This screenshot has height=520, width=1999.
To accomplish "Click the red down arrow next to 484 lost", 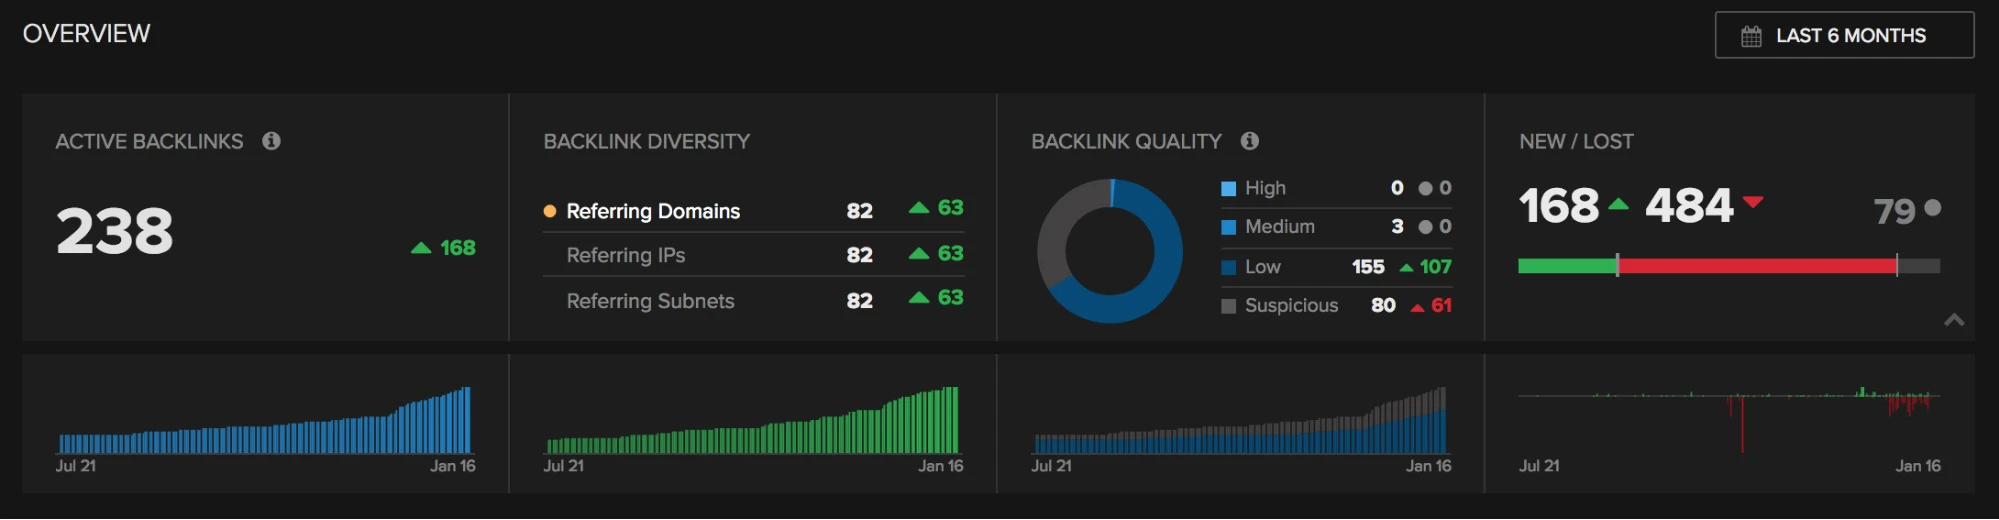I will click(x=1752, y=202).
